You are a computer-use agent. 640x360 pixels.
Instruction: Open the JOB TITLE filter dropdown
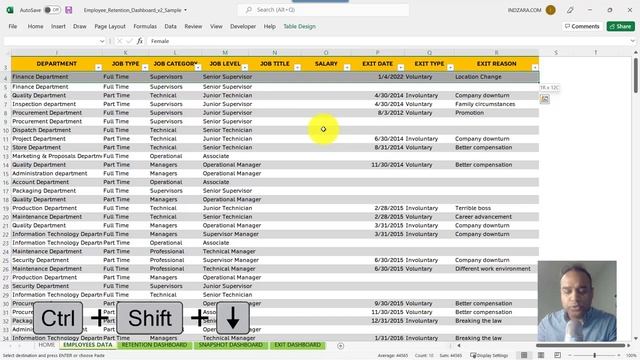click(297, 67)
